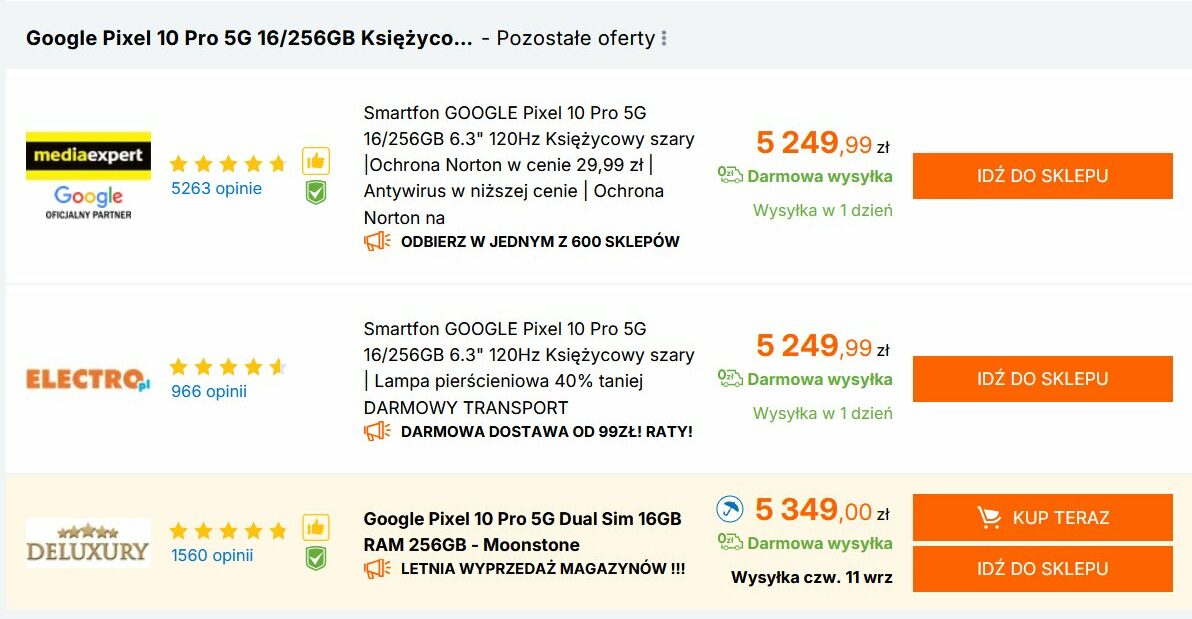
Task: Open the 5263 opinie reviews link
Action: coord(216,188)
